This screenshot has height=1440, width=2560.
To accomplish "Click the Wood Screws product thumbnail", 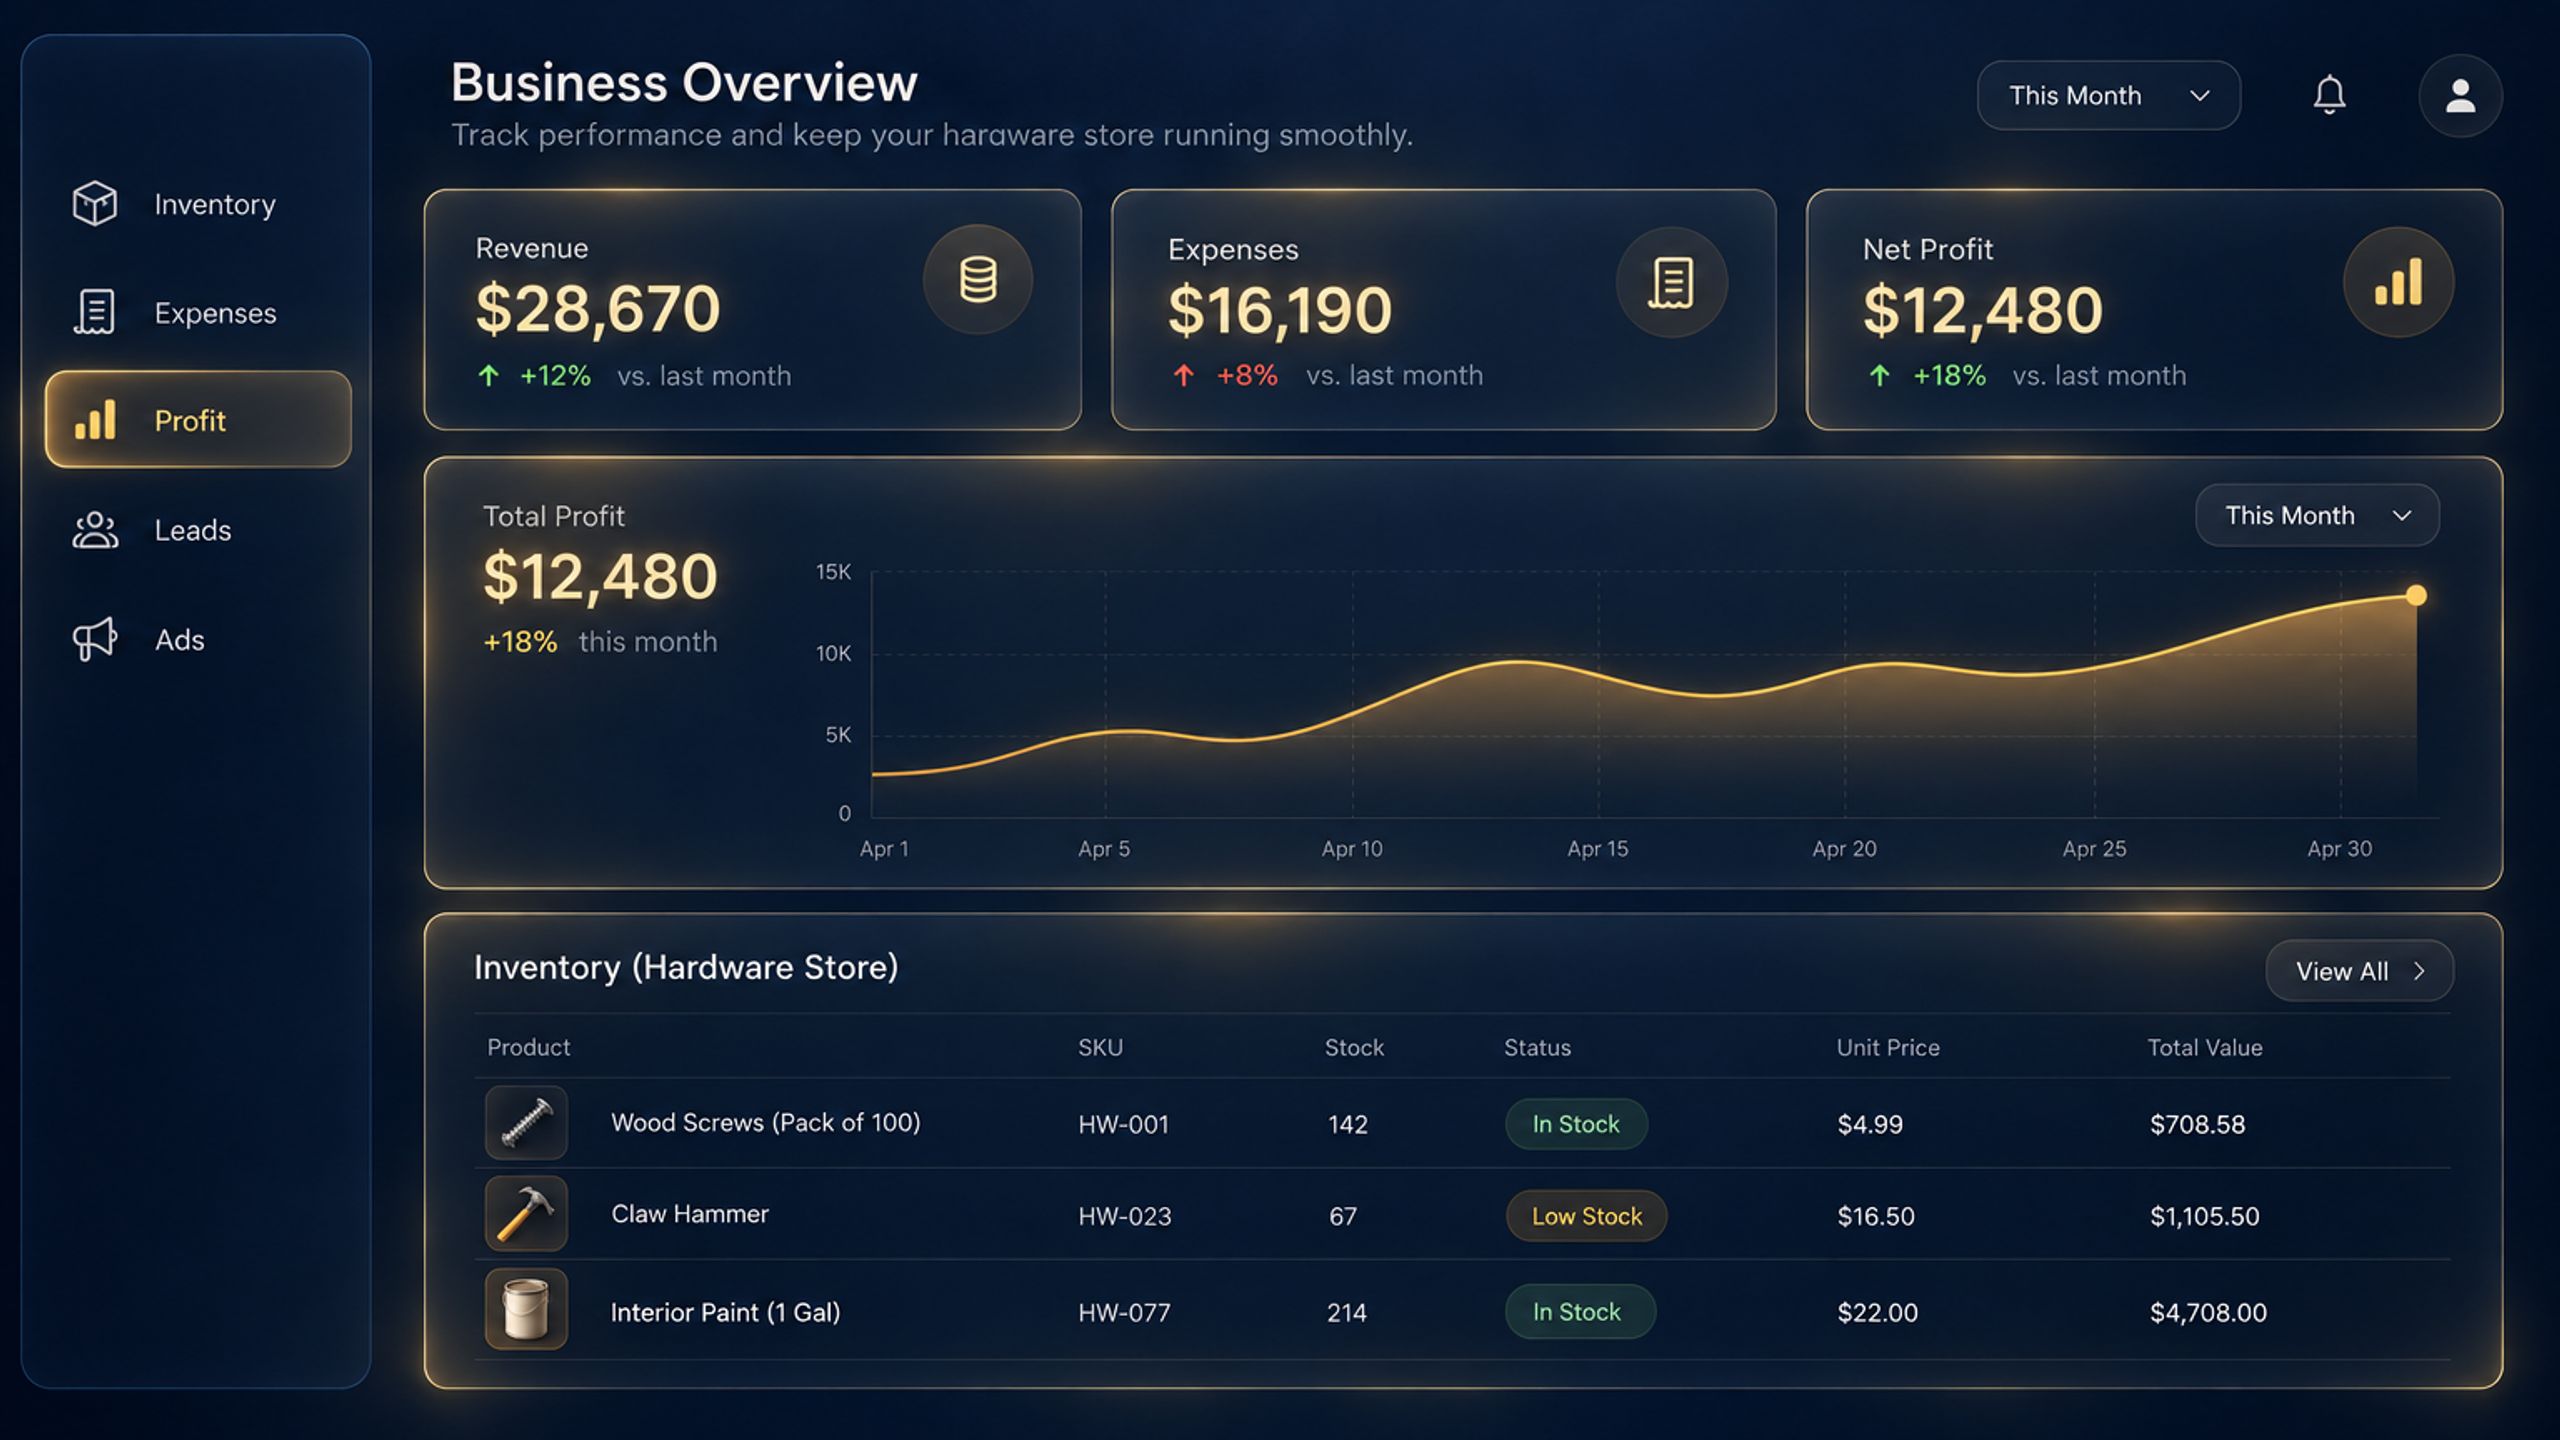I will point(526,1122).
